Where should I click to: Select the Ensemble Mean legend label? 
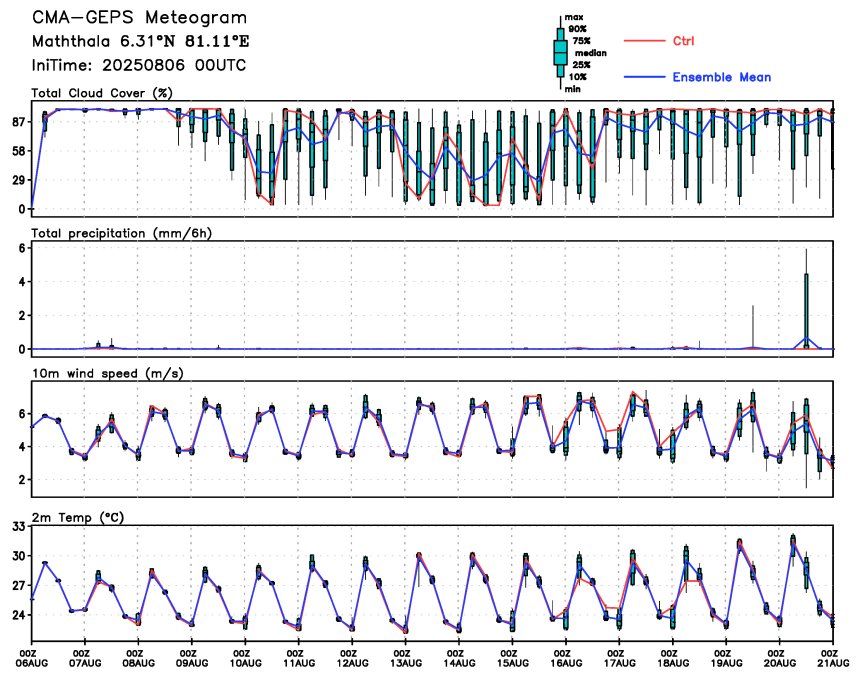click(722, 77)
